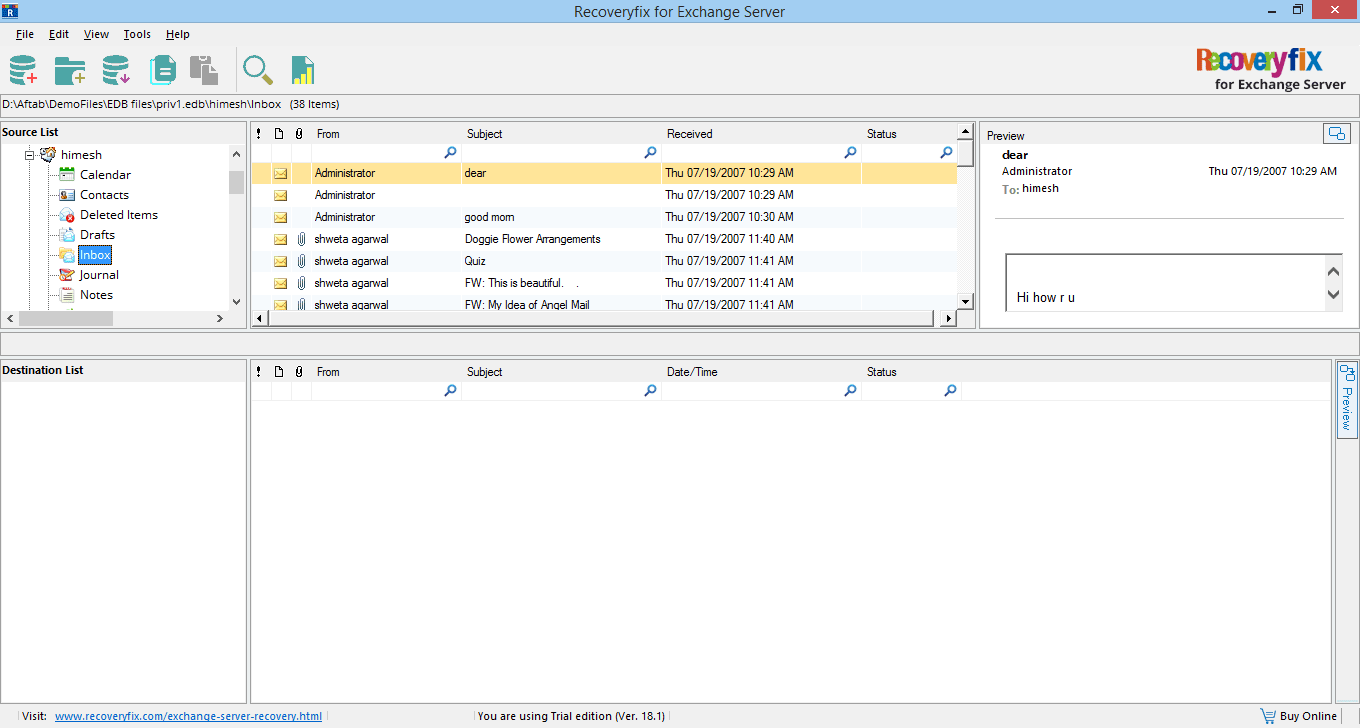
Task: Click the Preview pane dock icon
Action: point(1336,133)
